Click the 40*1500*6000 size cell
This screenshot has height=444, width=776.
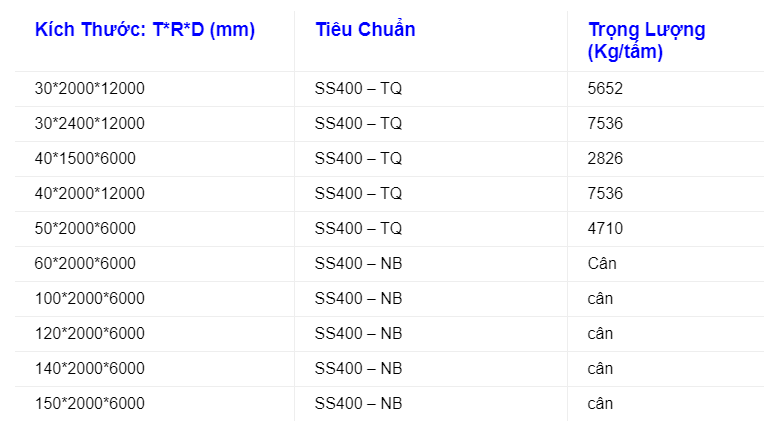coord(85,159)
